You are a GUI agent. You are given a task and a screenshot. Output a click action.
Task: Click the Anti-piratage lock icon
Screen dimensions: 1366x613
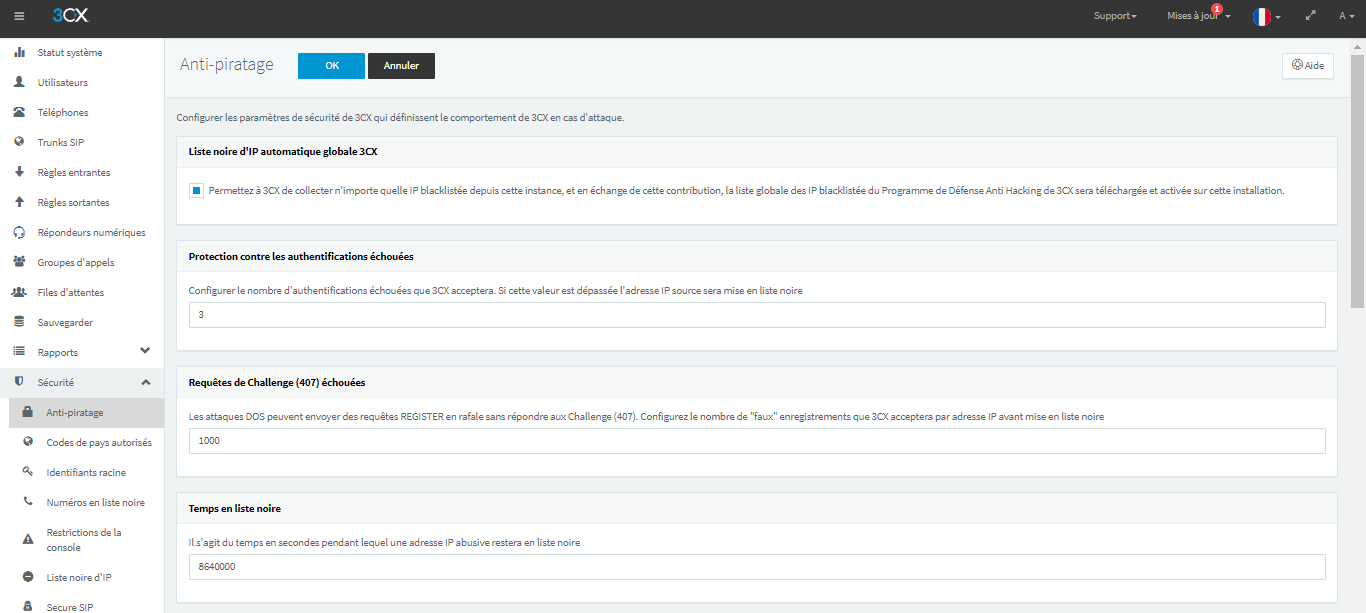pos(28,412)
